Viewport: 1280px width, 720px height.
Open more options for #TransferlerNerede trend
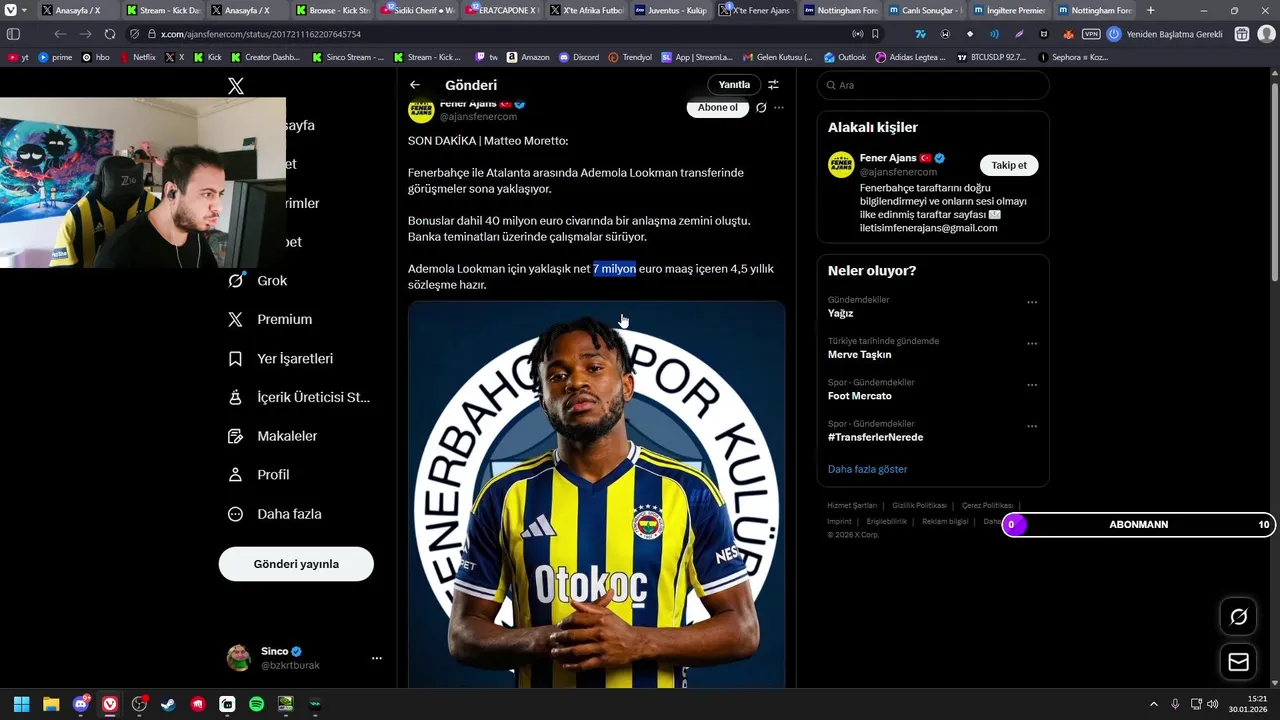point(1032,426)
